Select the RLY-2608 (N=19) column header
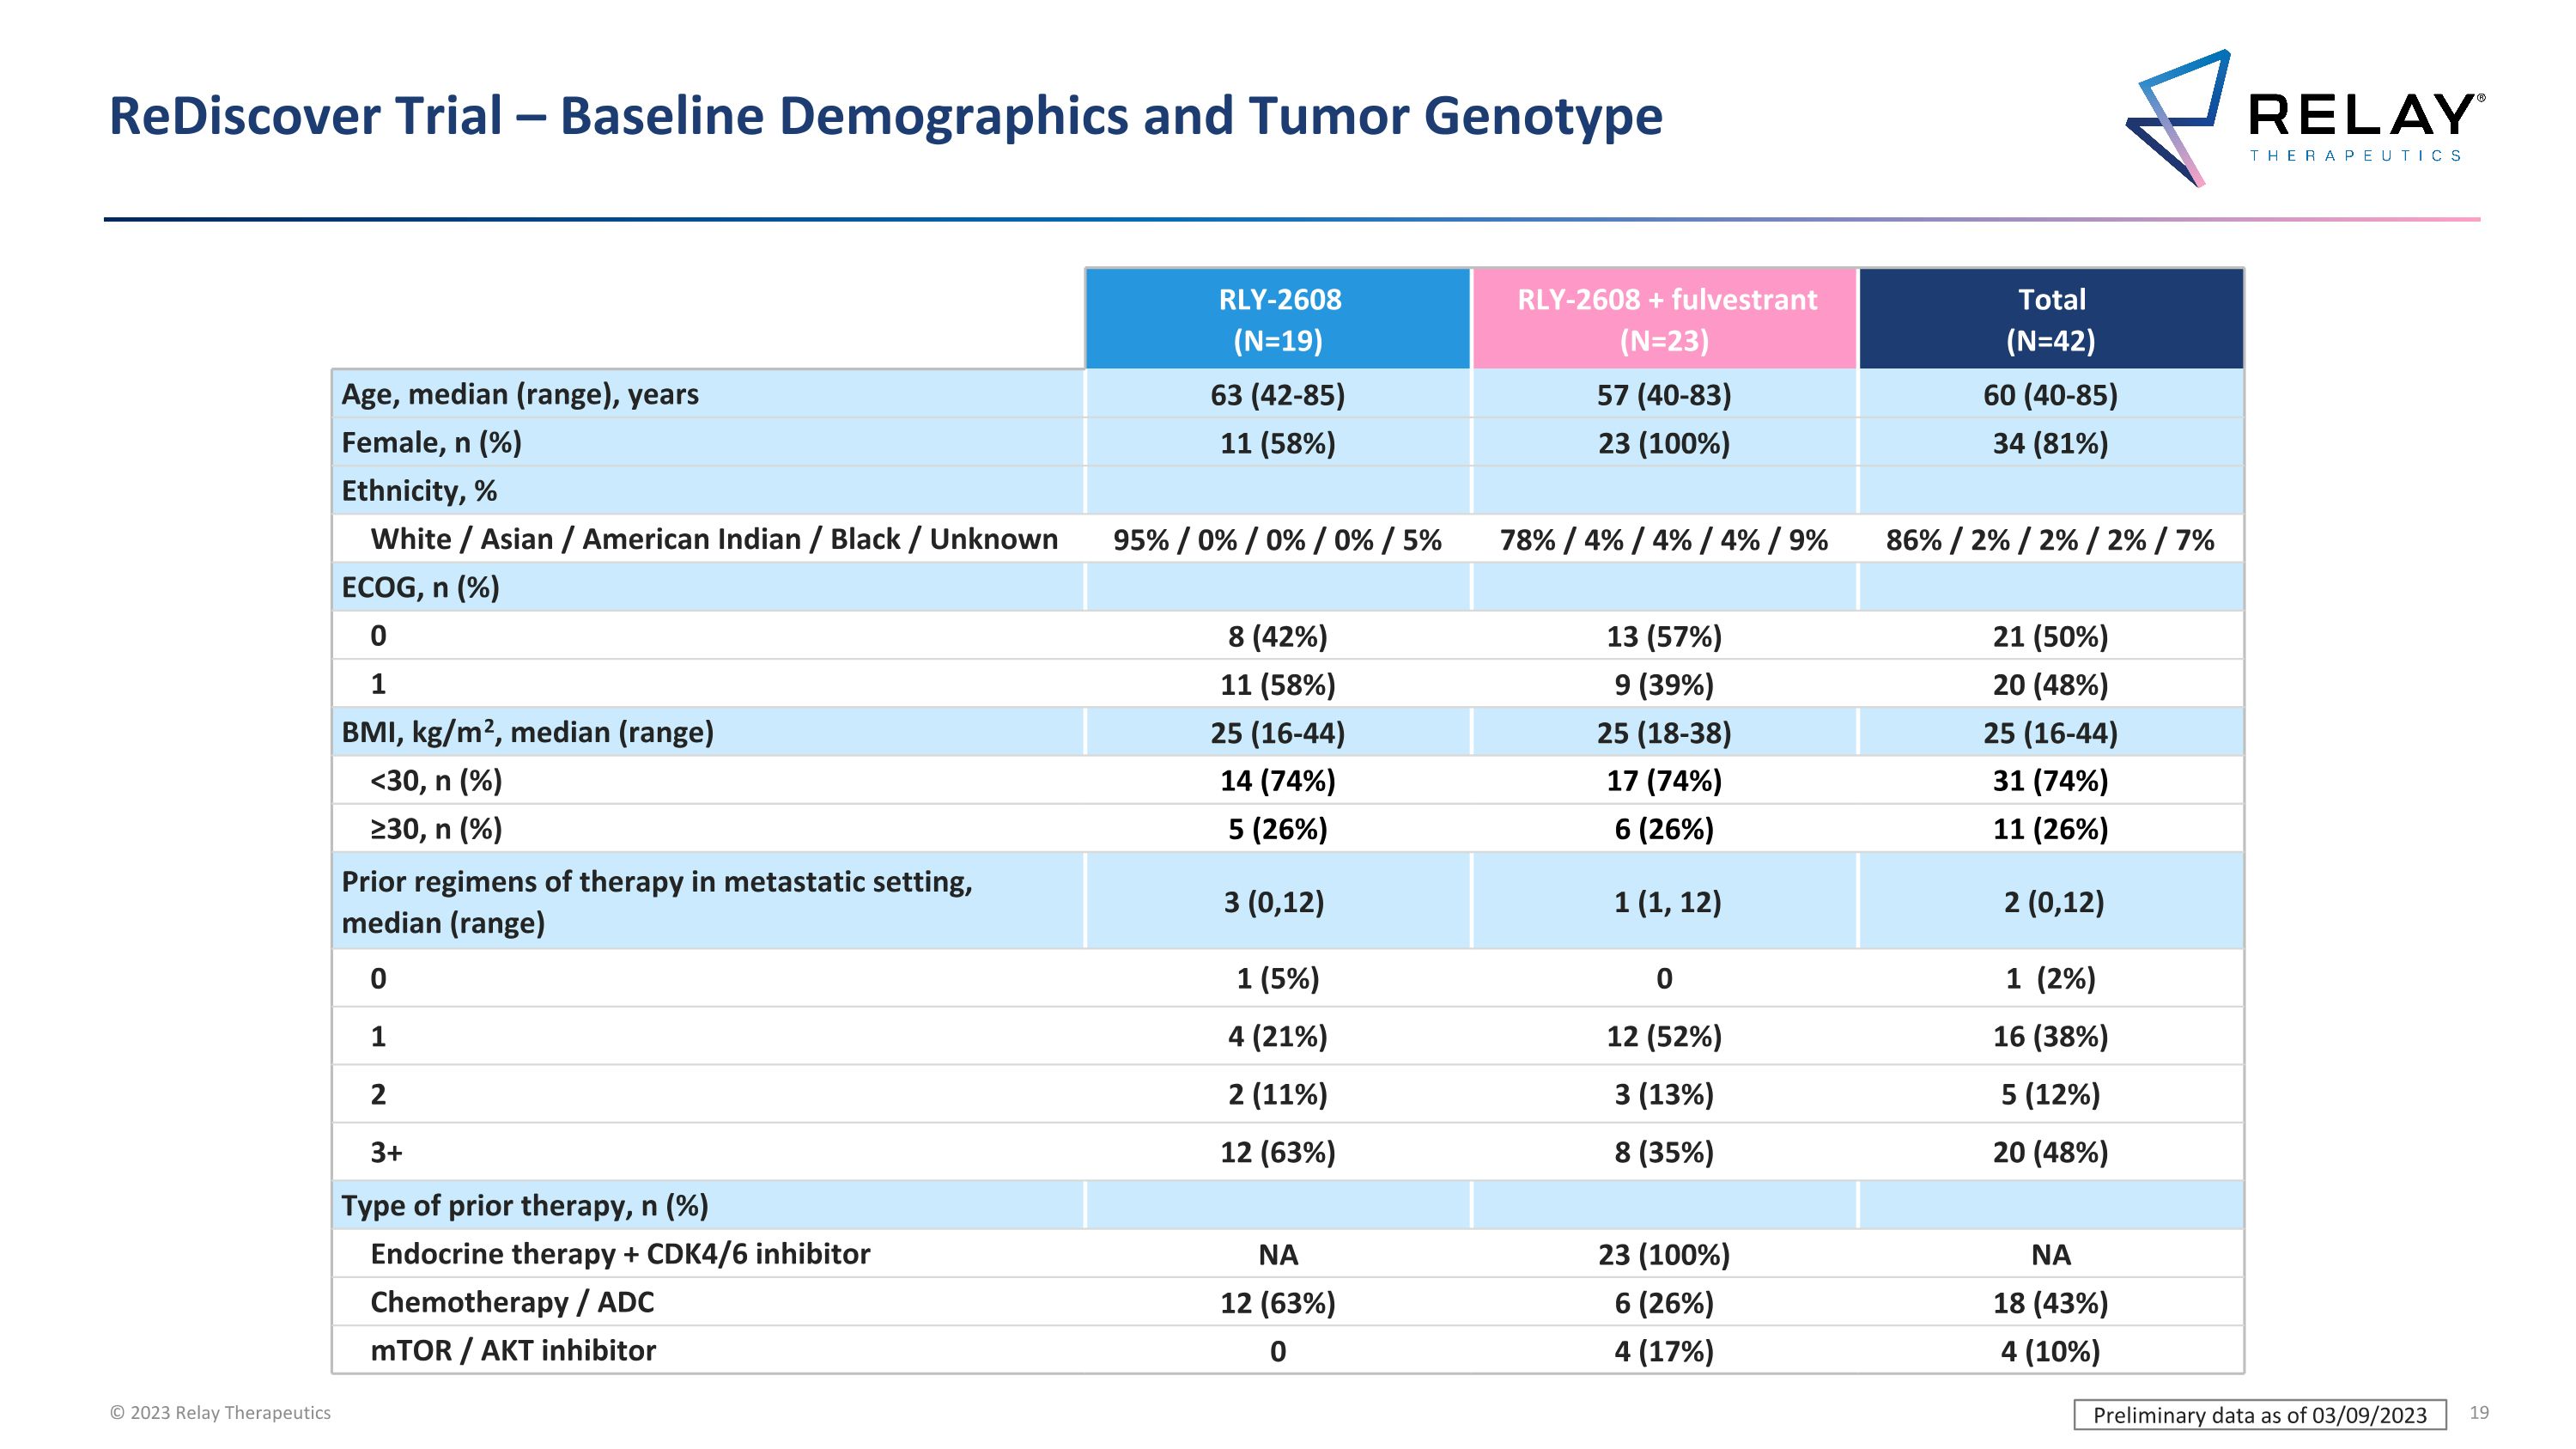The image size is (2576, 1449). pyautogui.click(x=1278, y=319)
